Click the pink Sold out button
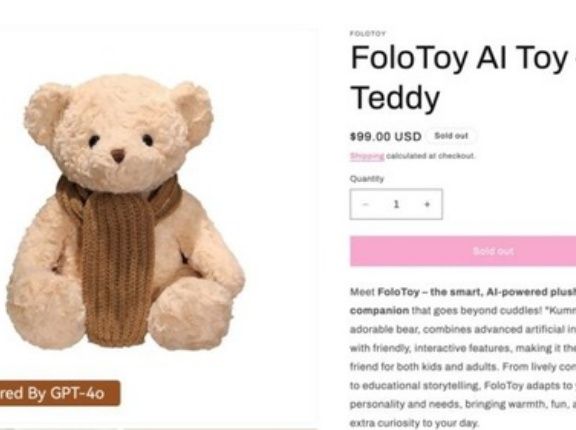Screen dimensions: 576x430 click(x=463, y=251)
